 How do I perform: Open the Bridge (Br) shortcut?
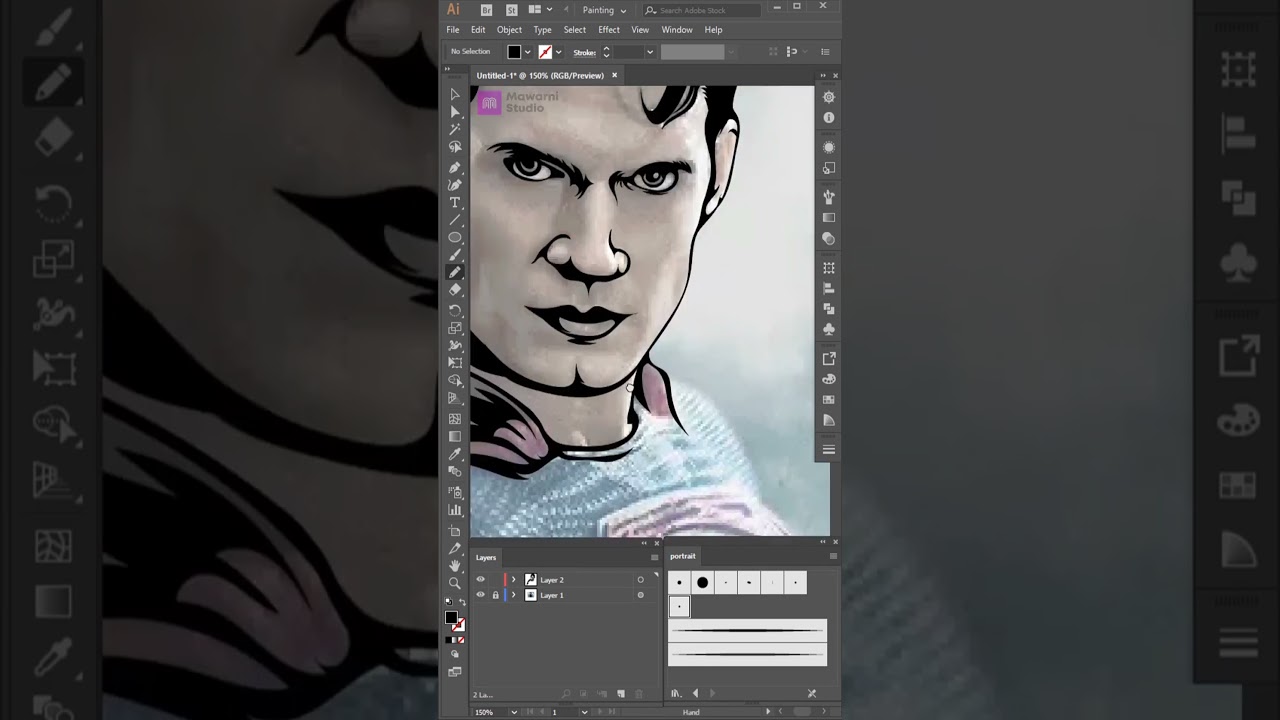[x=487, y=10]
